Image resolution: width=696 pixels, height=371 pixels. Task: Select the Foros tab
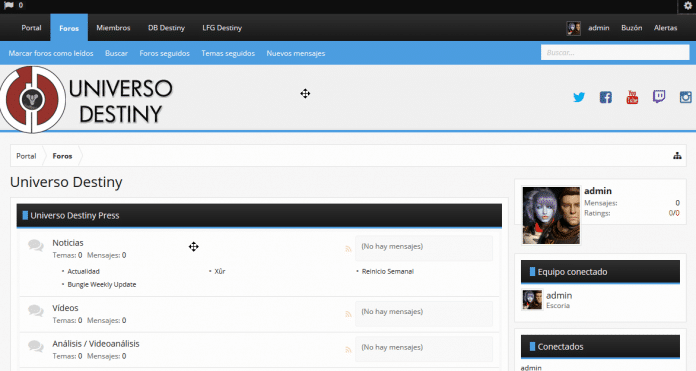tap(69, 28)
